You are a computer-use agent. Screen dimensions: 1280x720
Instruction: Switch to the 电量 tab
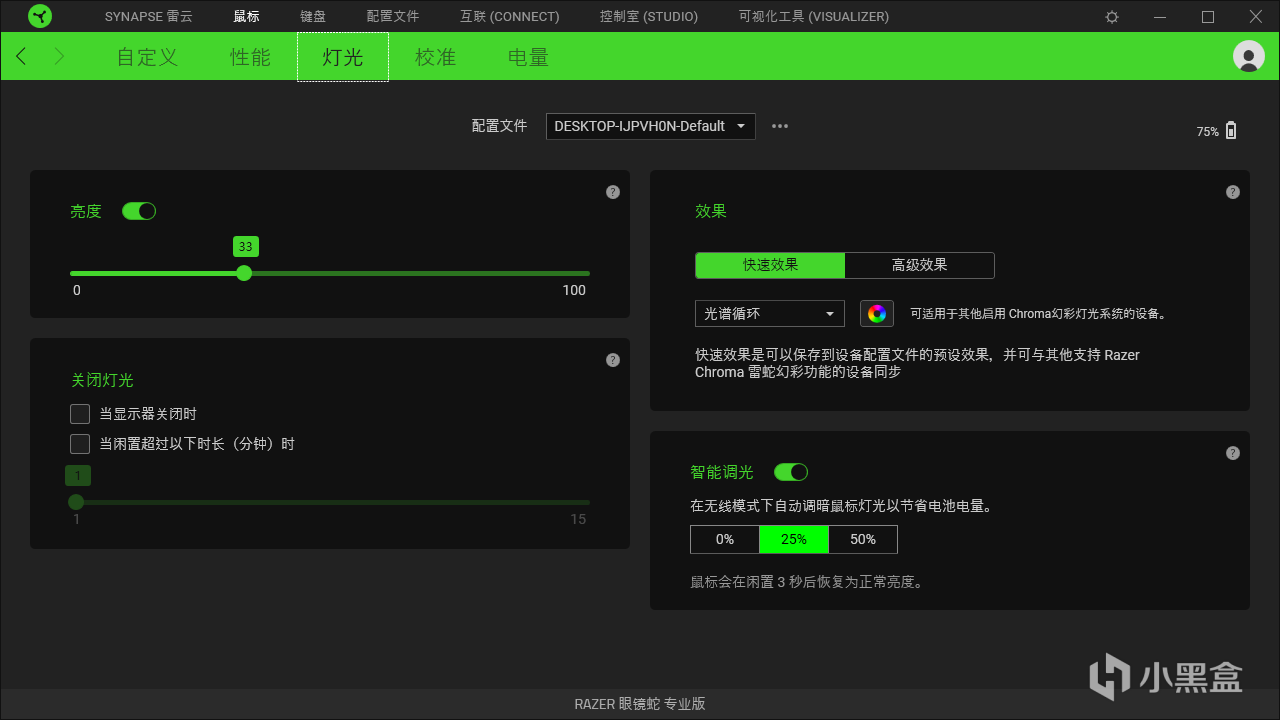click(x=528, y=57)
